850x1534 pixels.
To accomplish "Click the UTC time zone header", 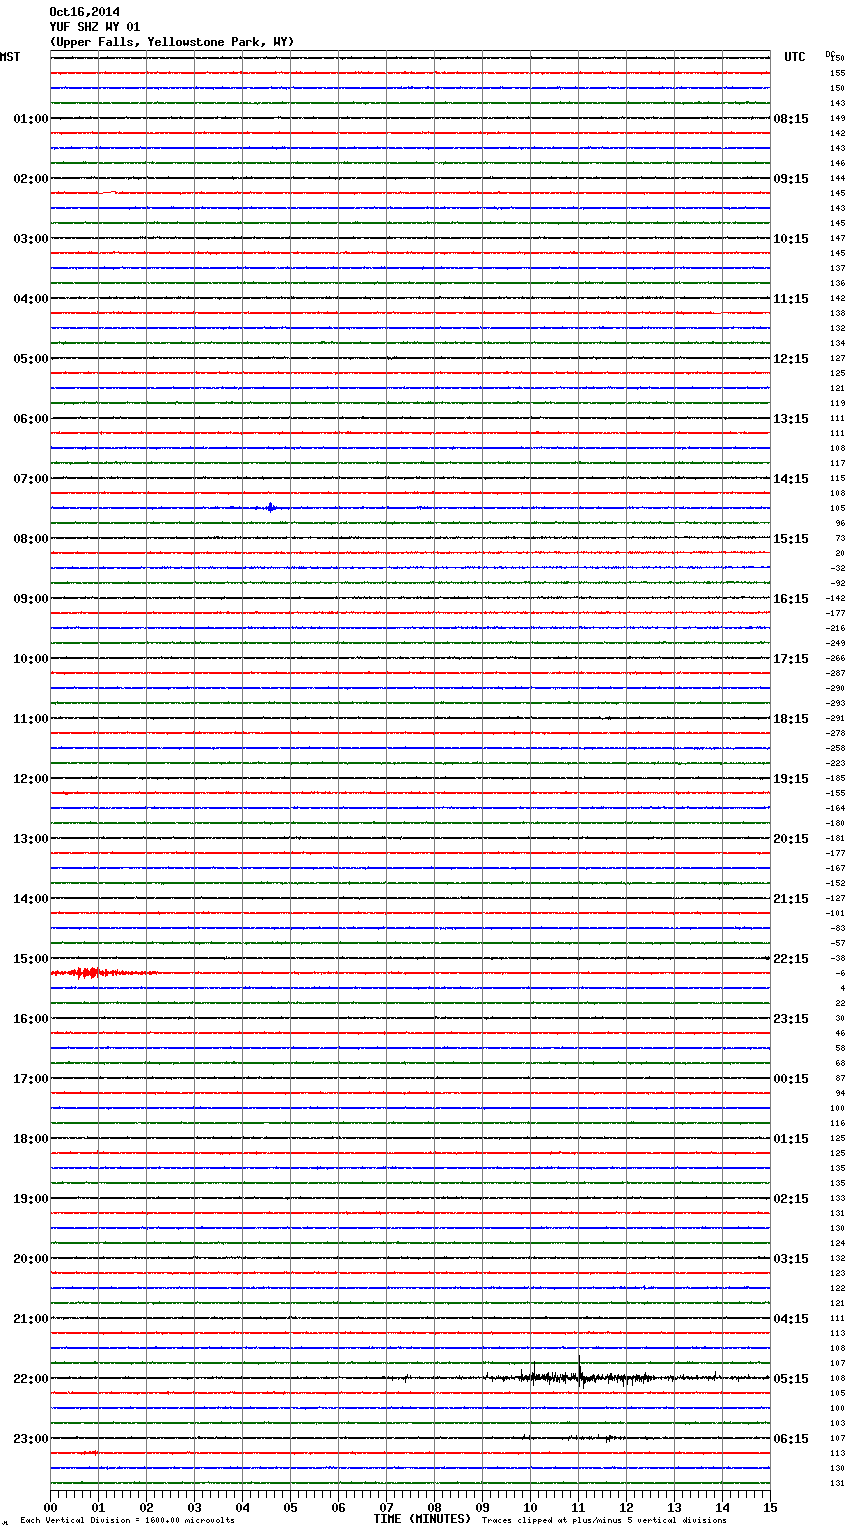I will [795, 57].
